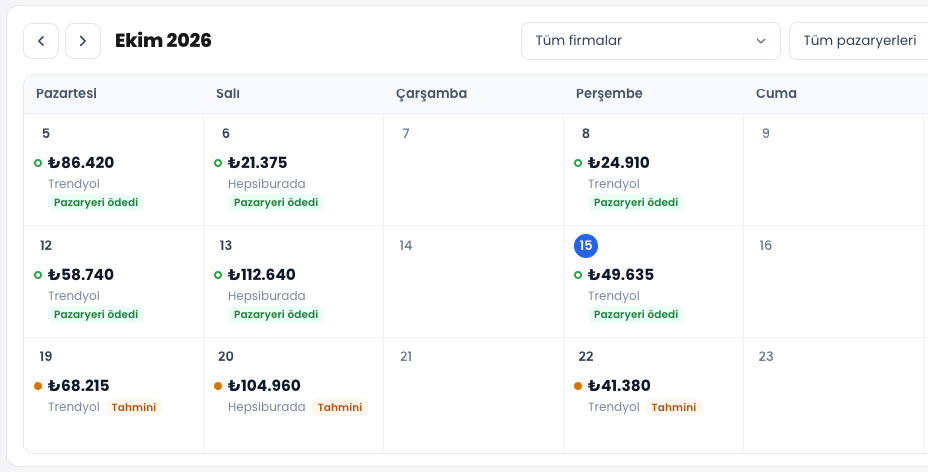
Task: Select calendar day 7
Action: (405, 134)
